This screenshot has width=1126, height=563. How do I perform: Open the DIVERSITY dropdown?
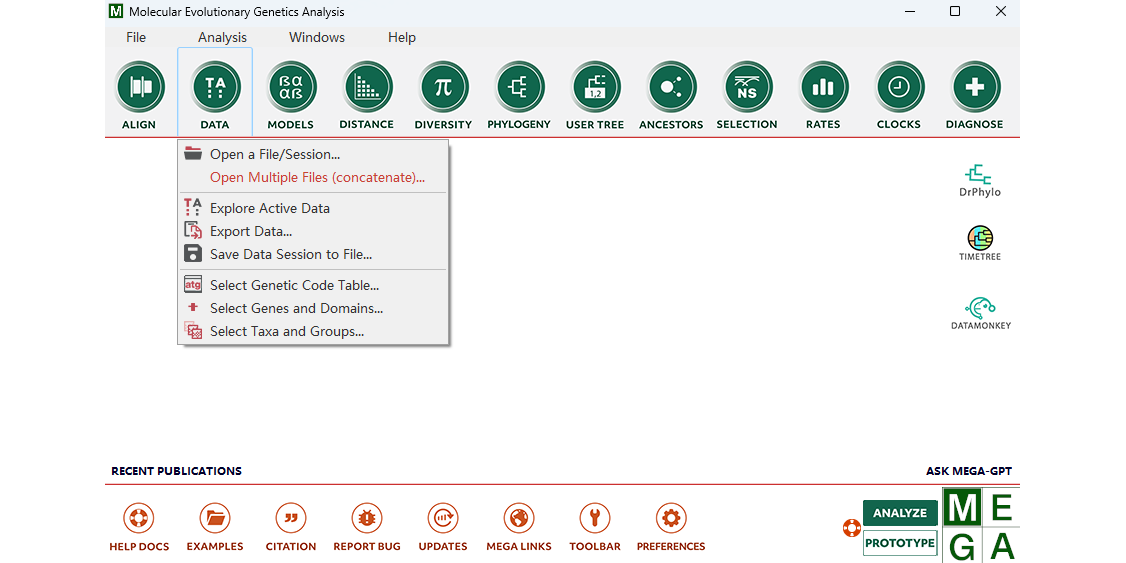click(x=443, y=88)
